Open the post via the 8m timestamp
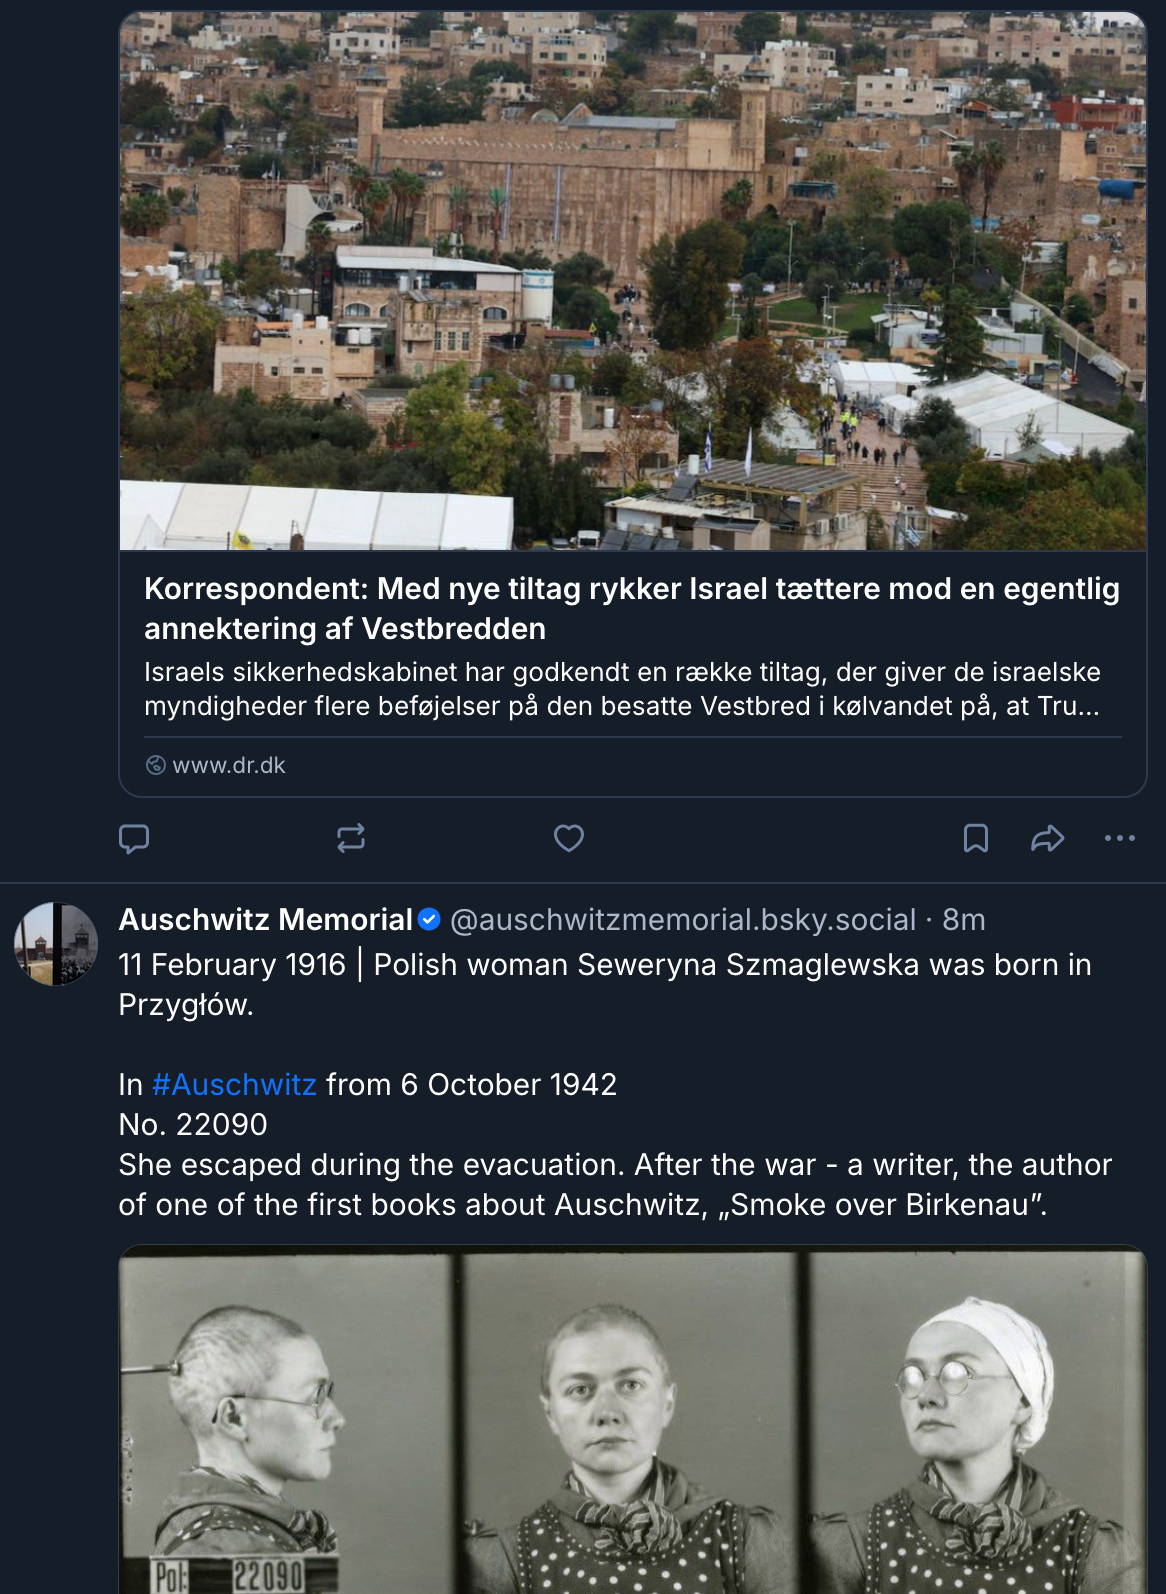The width and height of the screenshot is (1166, 1594). (x=964, y=919)
